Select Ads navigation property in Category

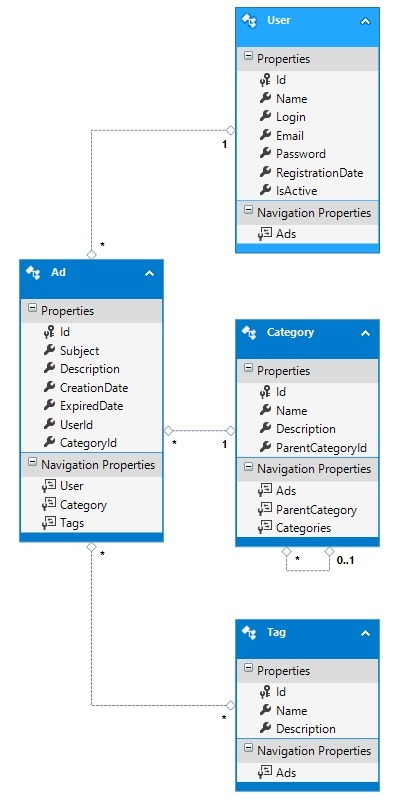point(286,491)
